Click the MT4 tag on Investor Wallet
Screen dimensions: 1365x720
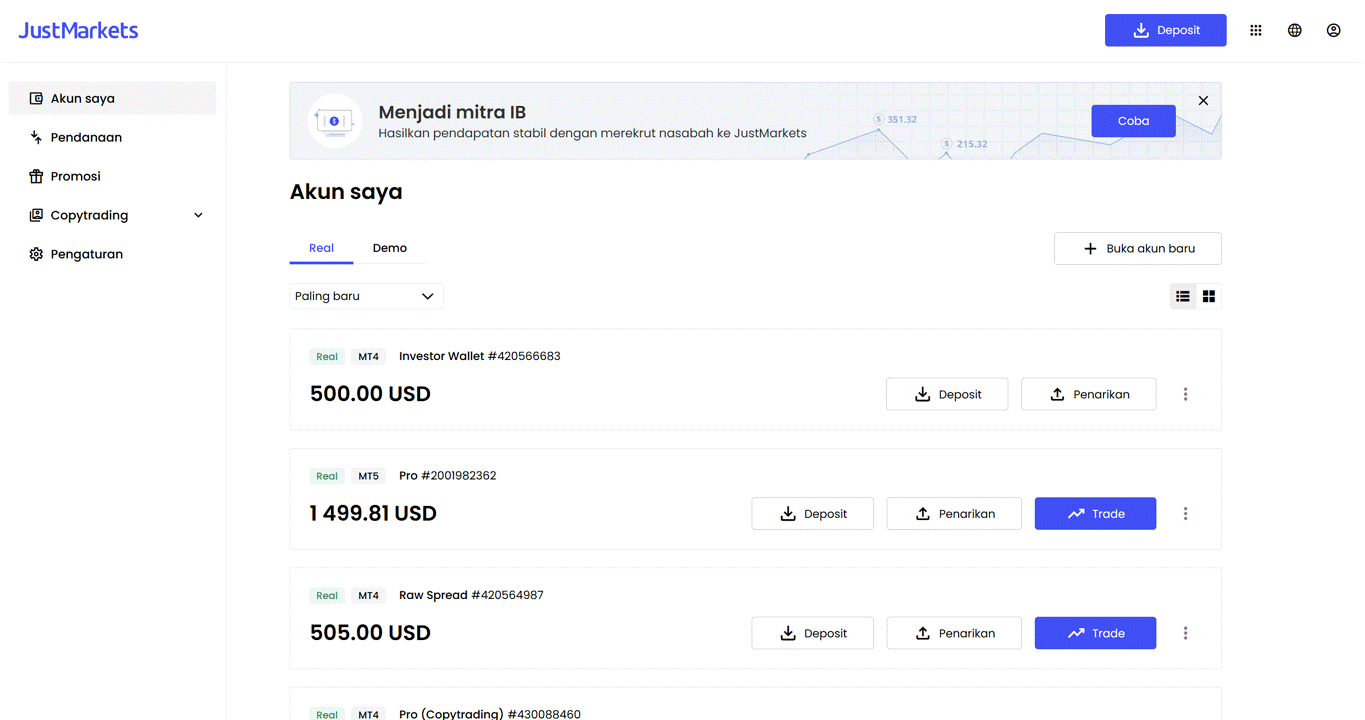tap(369, 356)
